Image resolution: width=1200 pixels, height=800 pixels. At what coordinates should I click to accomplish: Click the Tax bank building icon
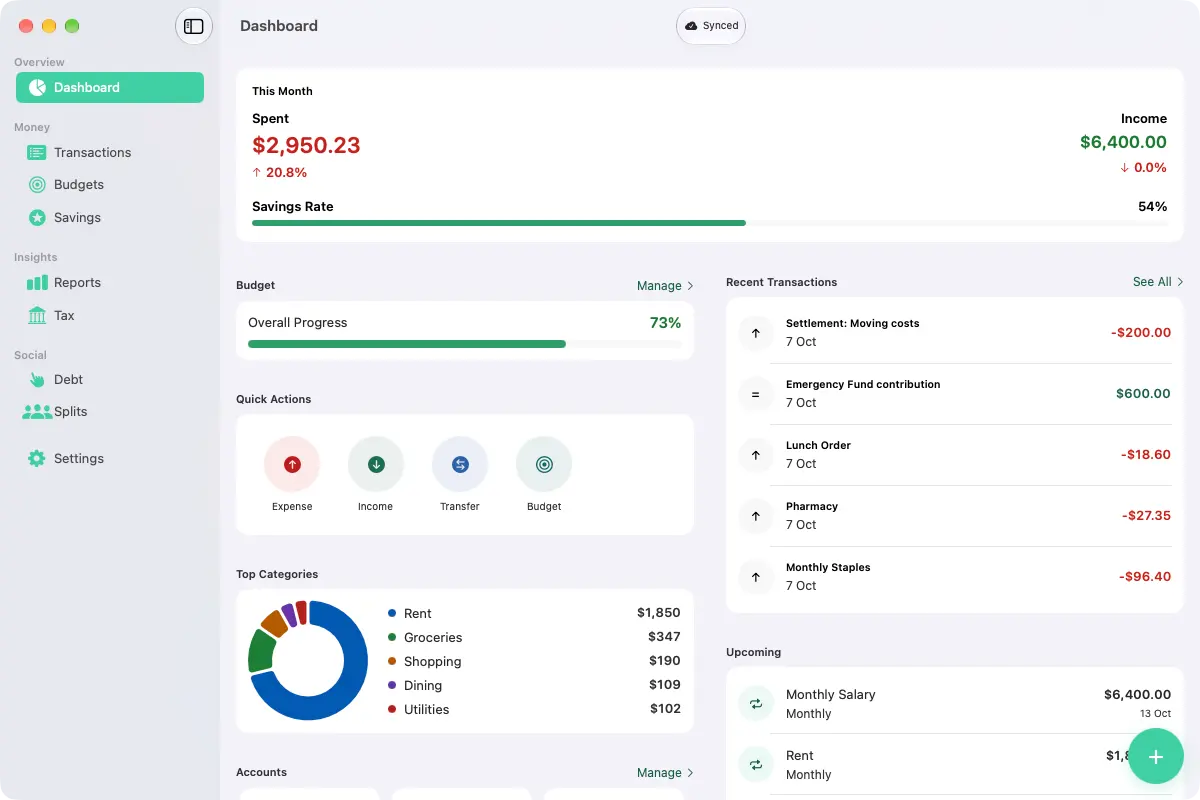[37, 315]
